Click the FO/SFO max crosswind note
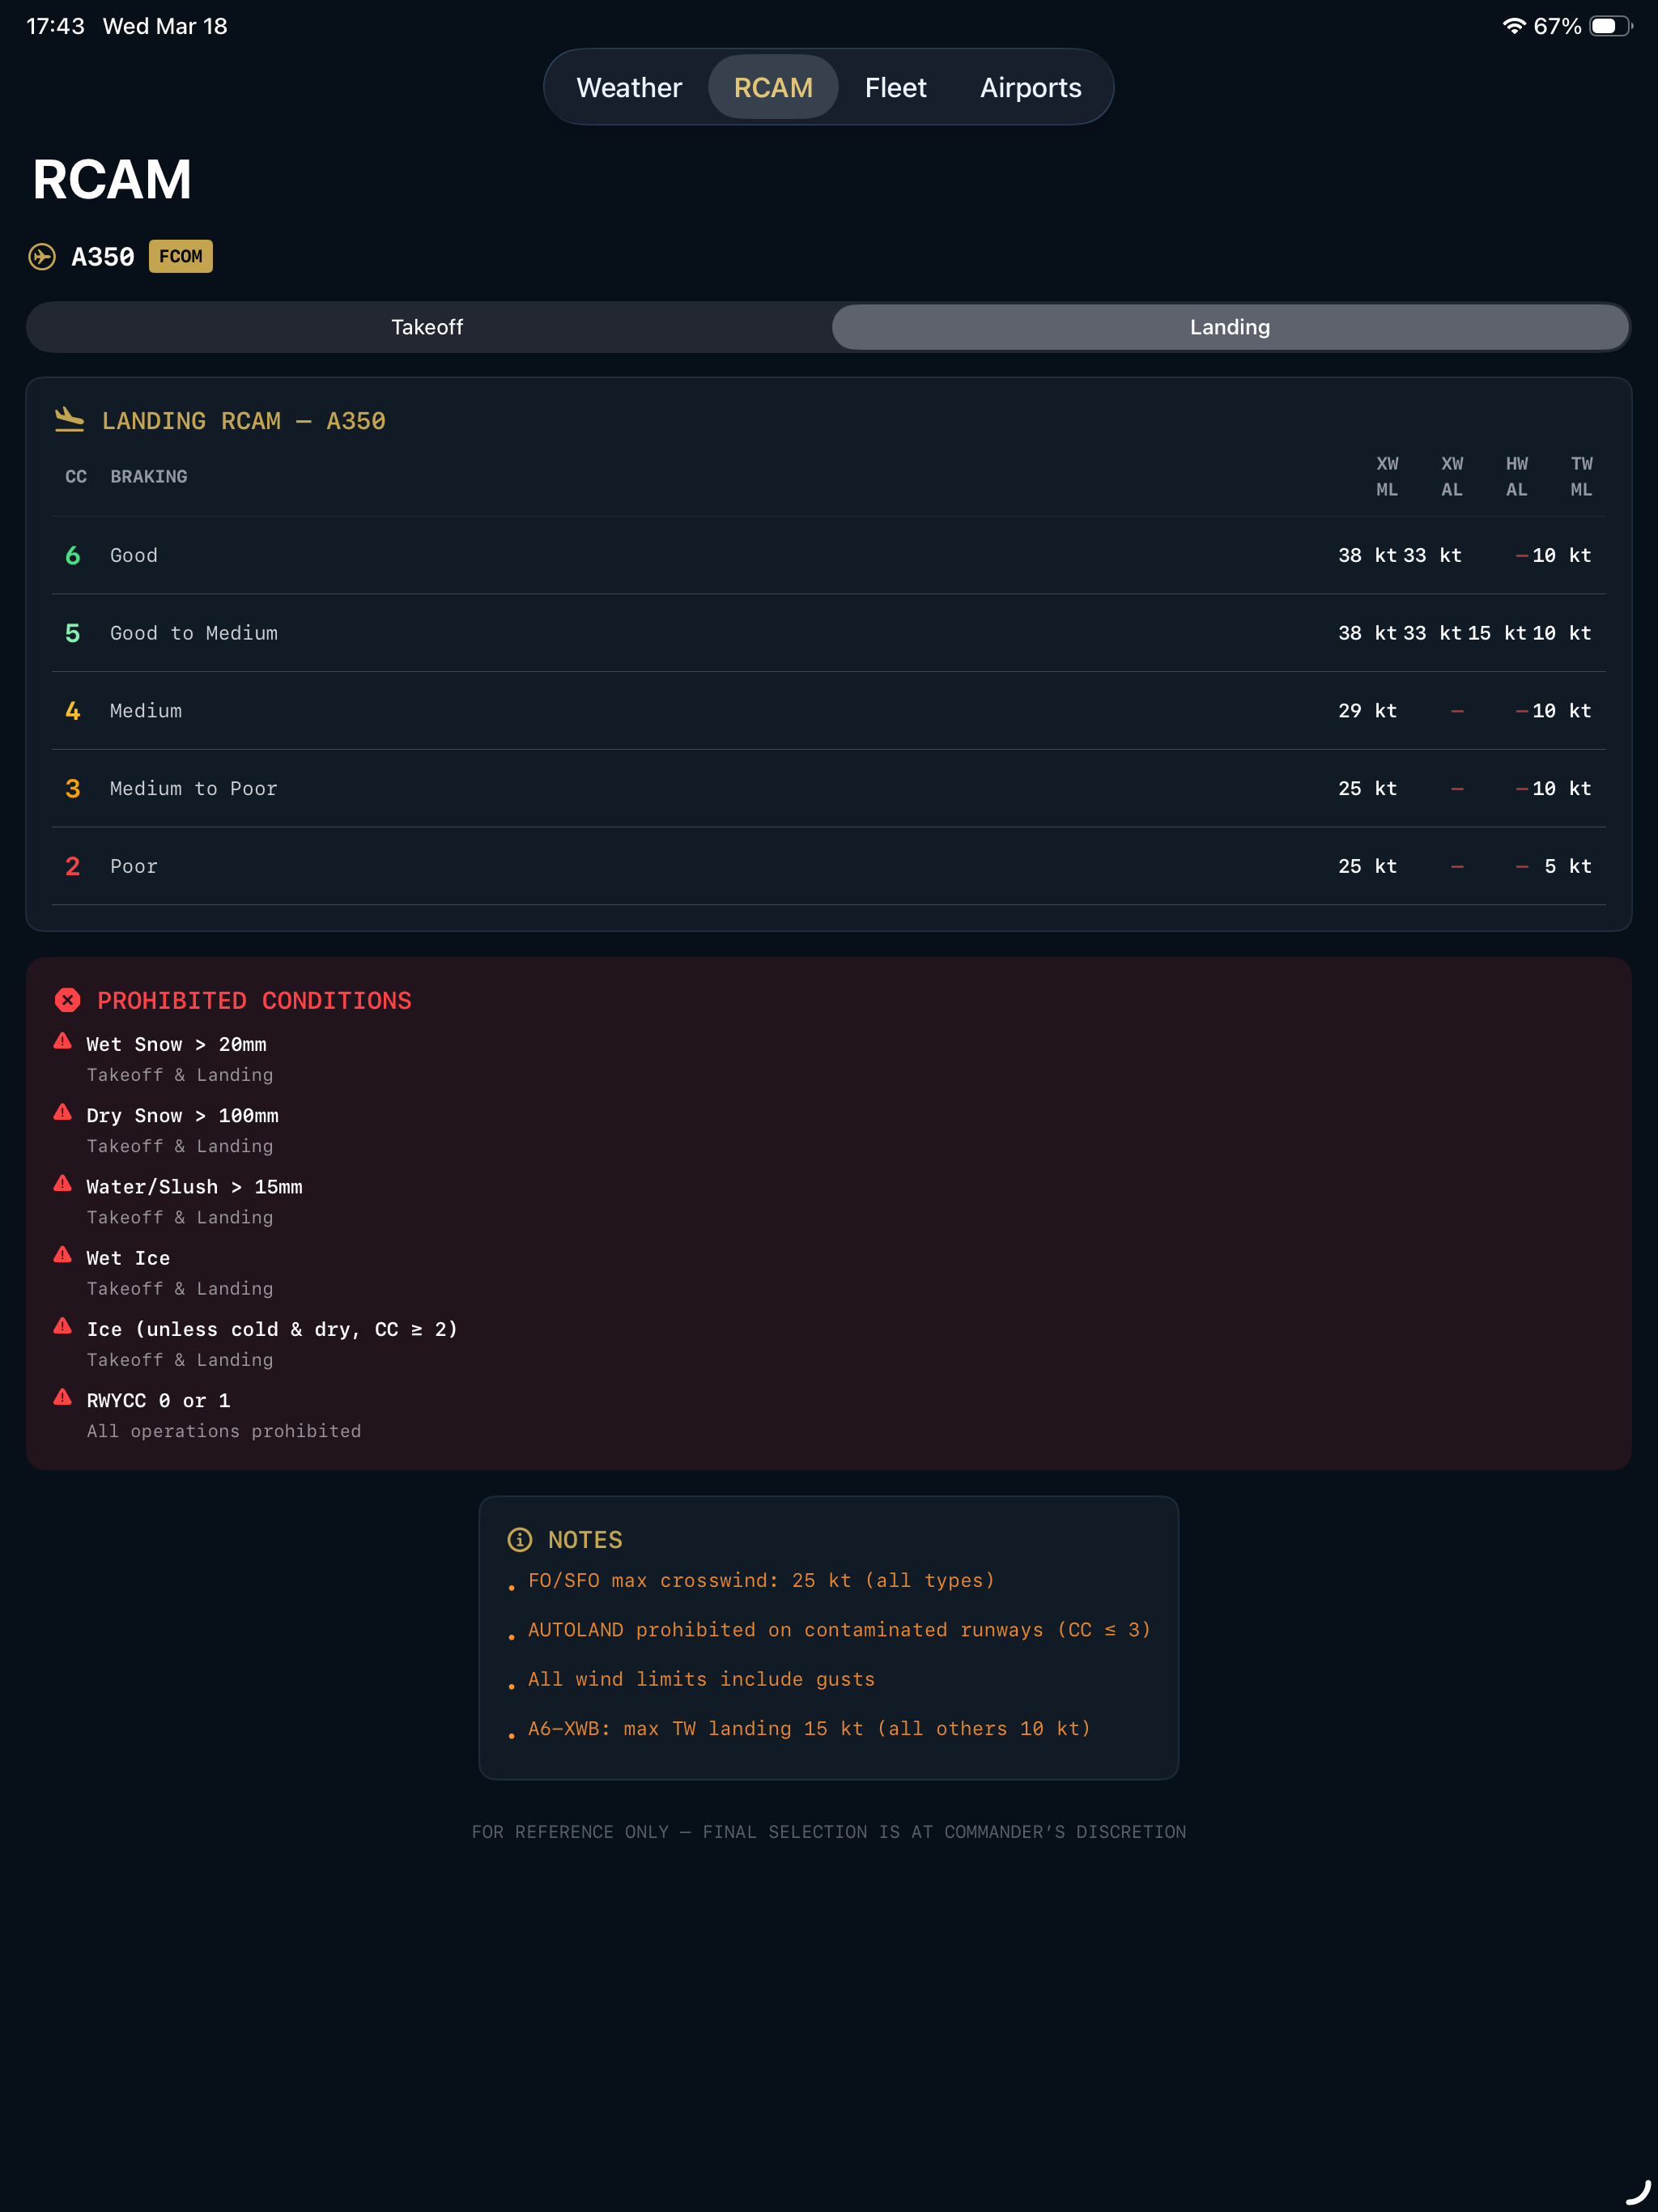Viewport: 1658px width, 2212px height. pyautogui.click(x=761, y=1580)
